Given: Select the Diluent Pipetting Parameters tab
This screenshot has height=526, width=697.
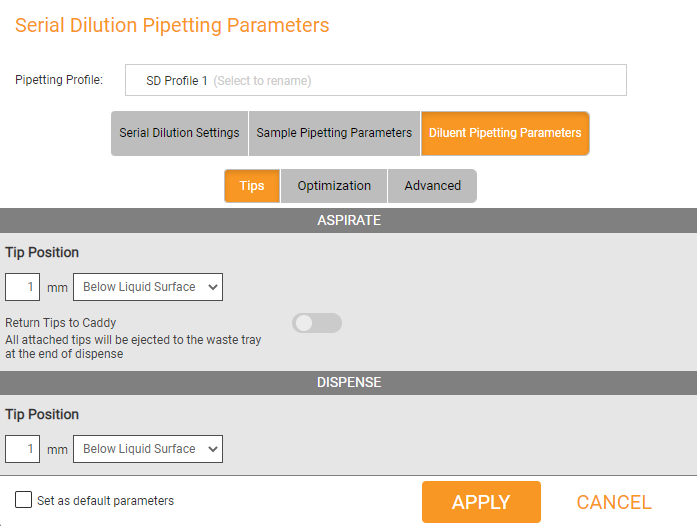Looking at the screenshot, I should coord(505,133).
